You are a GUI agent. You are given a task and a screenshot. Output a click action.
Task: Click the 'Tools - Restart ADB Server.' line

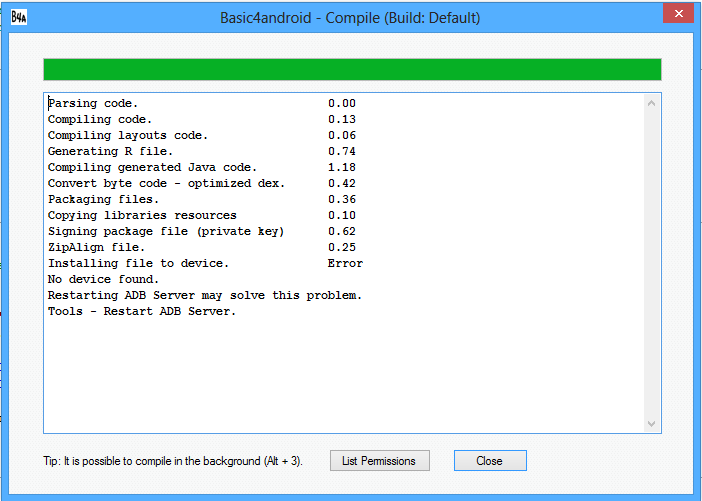click(141, 311)
